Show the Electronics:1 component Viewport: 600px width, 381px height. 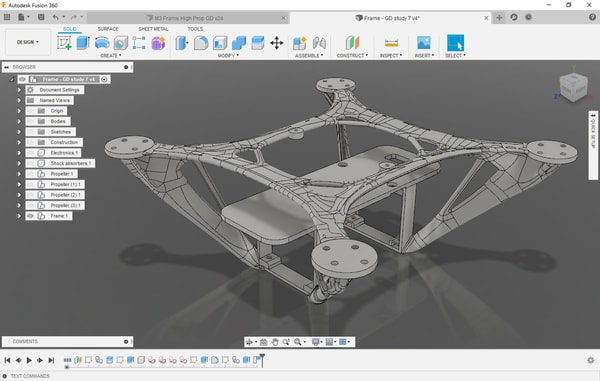[x=31, y=153]
